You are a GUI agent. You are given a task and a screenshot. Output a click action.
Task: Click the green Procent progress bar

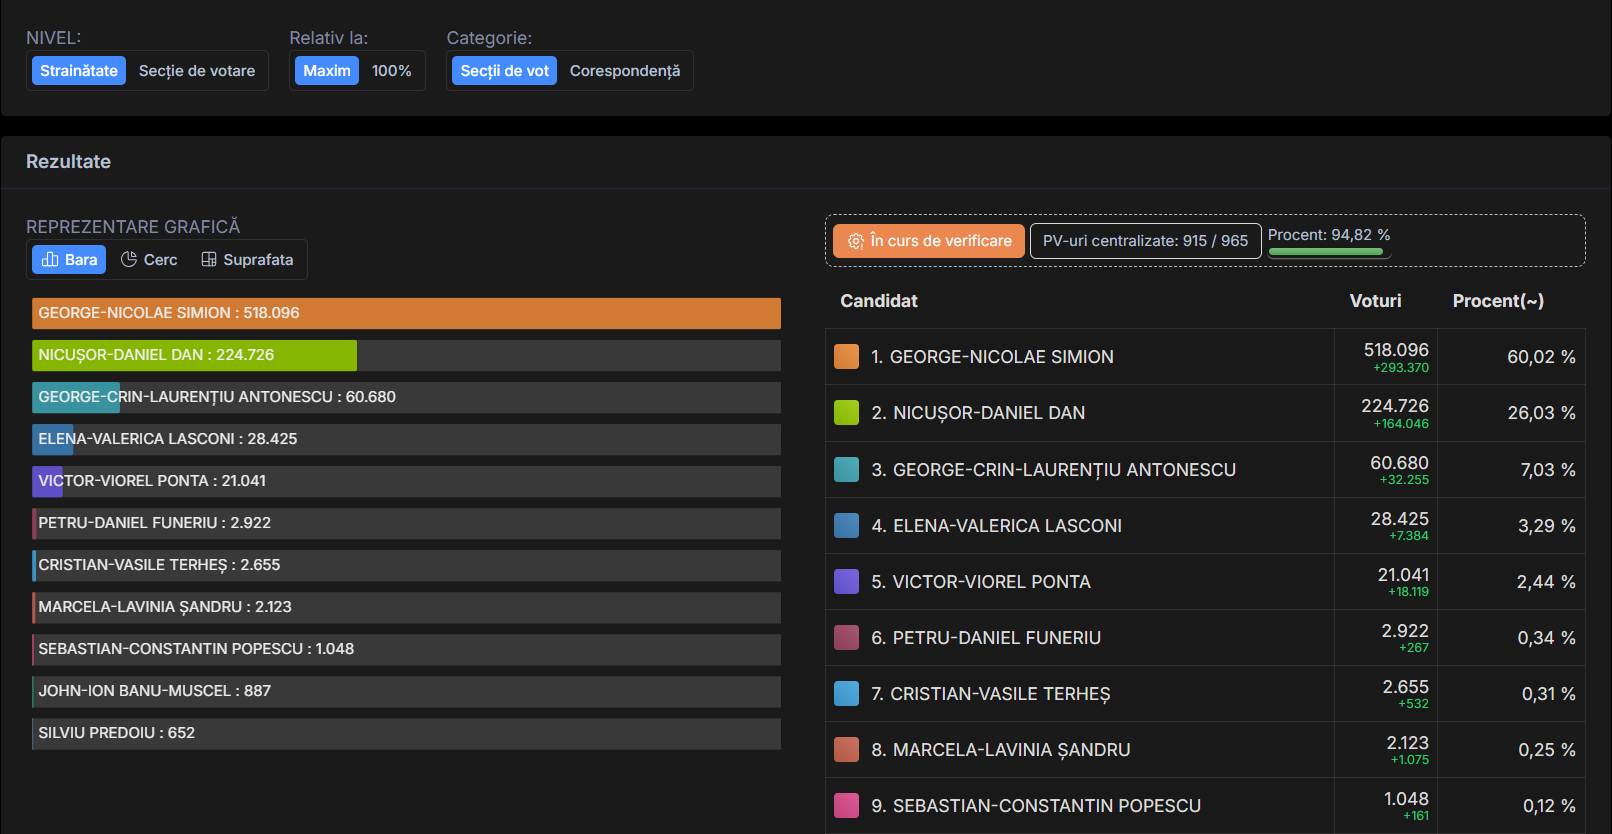[1325, 252]
